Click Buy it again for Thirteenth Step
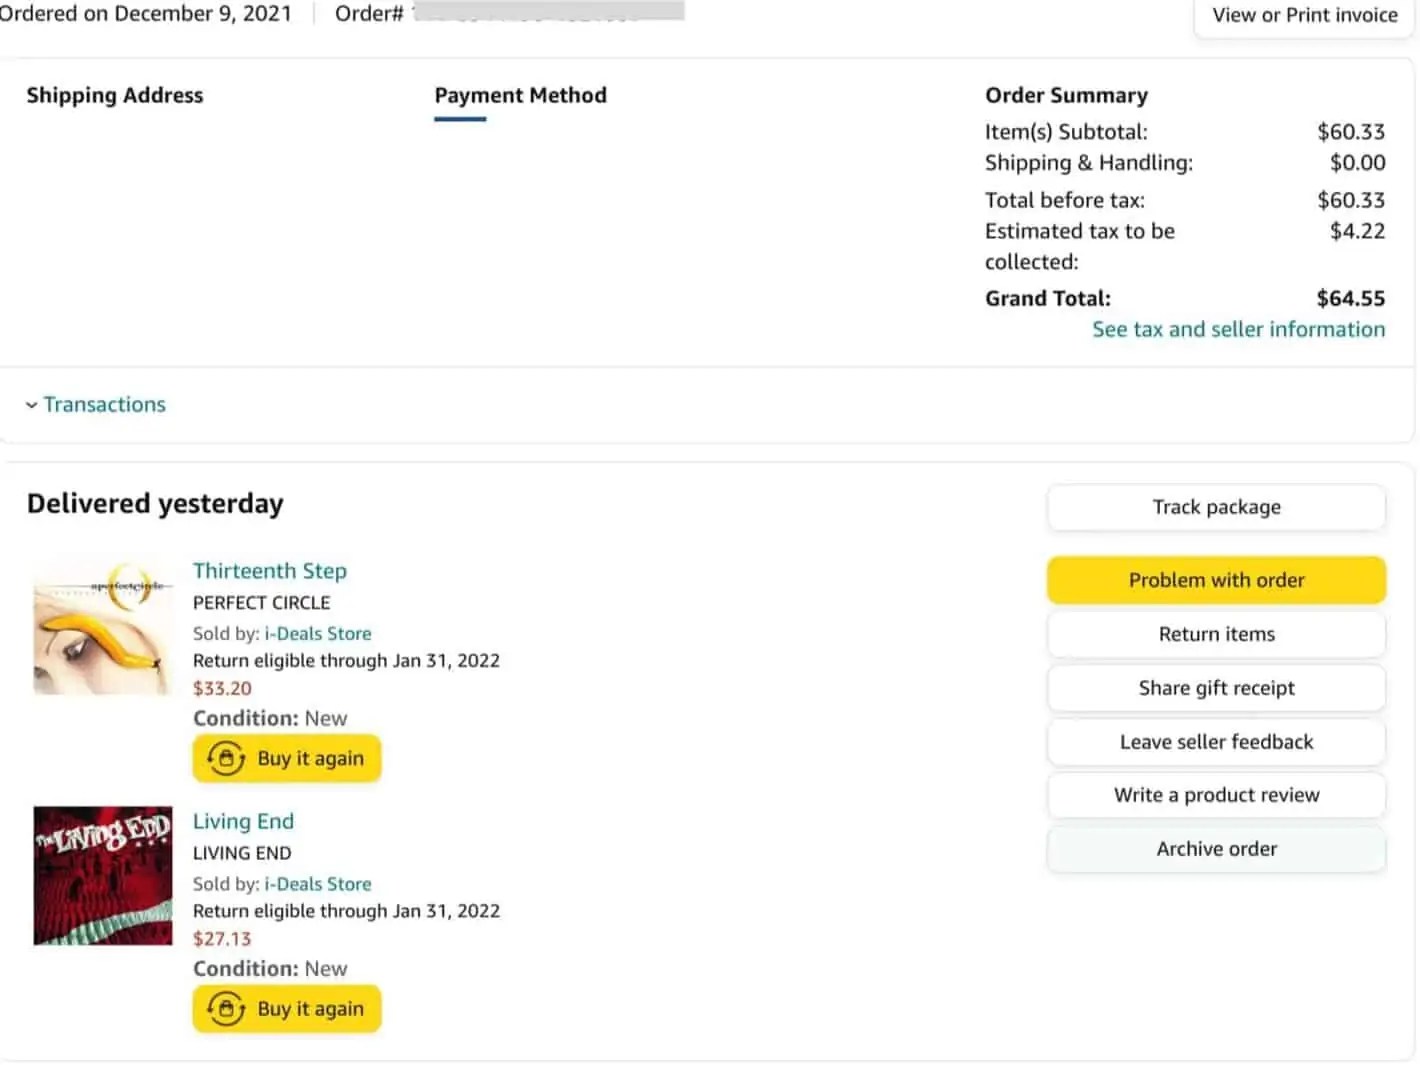This screenshot has height=1065, width=1420. (x=286, y=758)
